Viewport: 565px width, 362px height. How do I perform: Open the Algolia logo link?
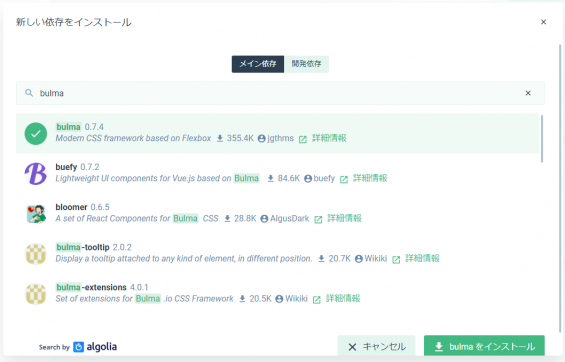tap(95, 347)
